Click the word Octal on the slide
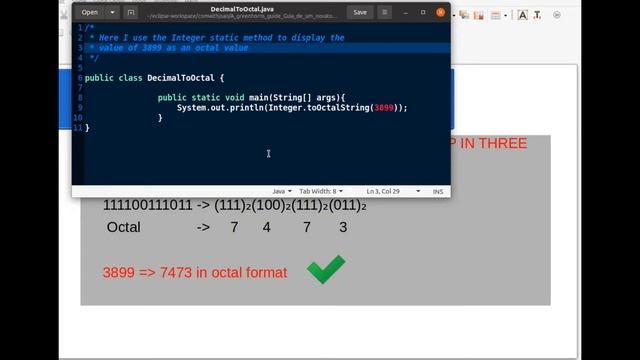 123,227
